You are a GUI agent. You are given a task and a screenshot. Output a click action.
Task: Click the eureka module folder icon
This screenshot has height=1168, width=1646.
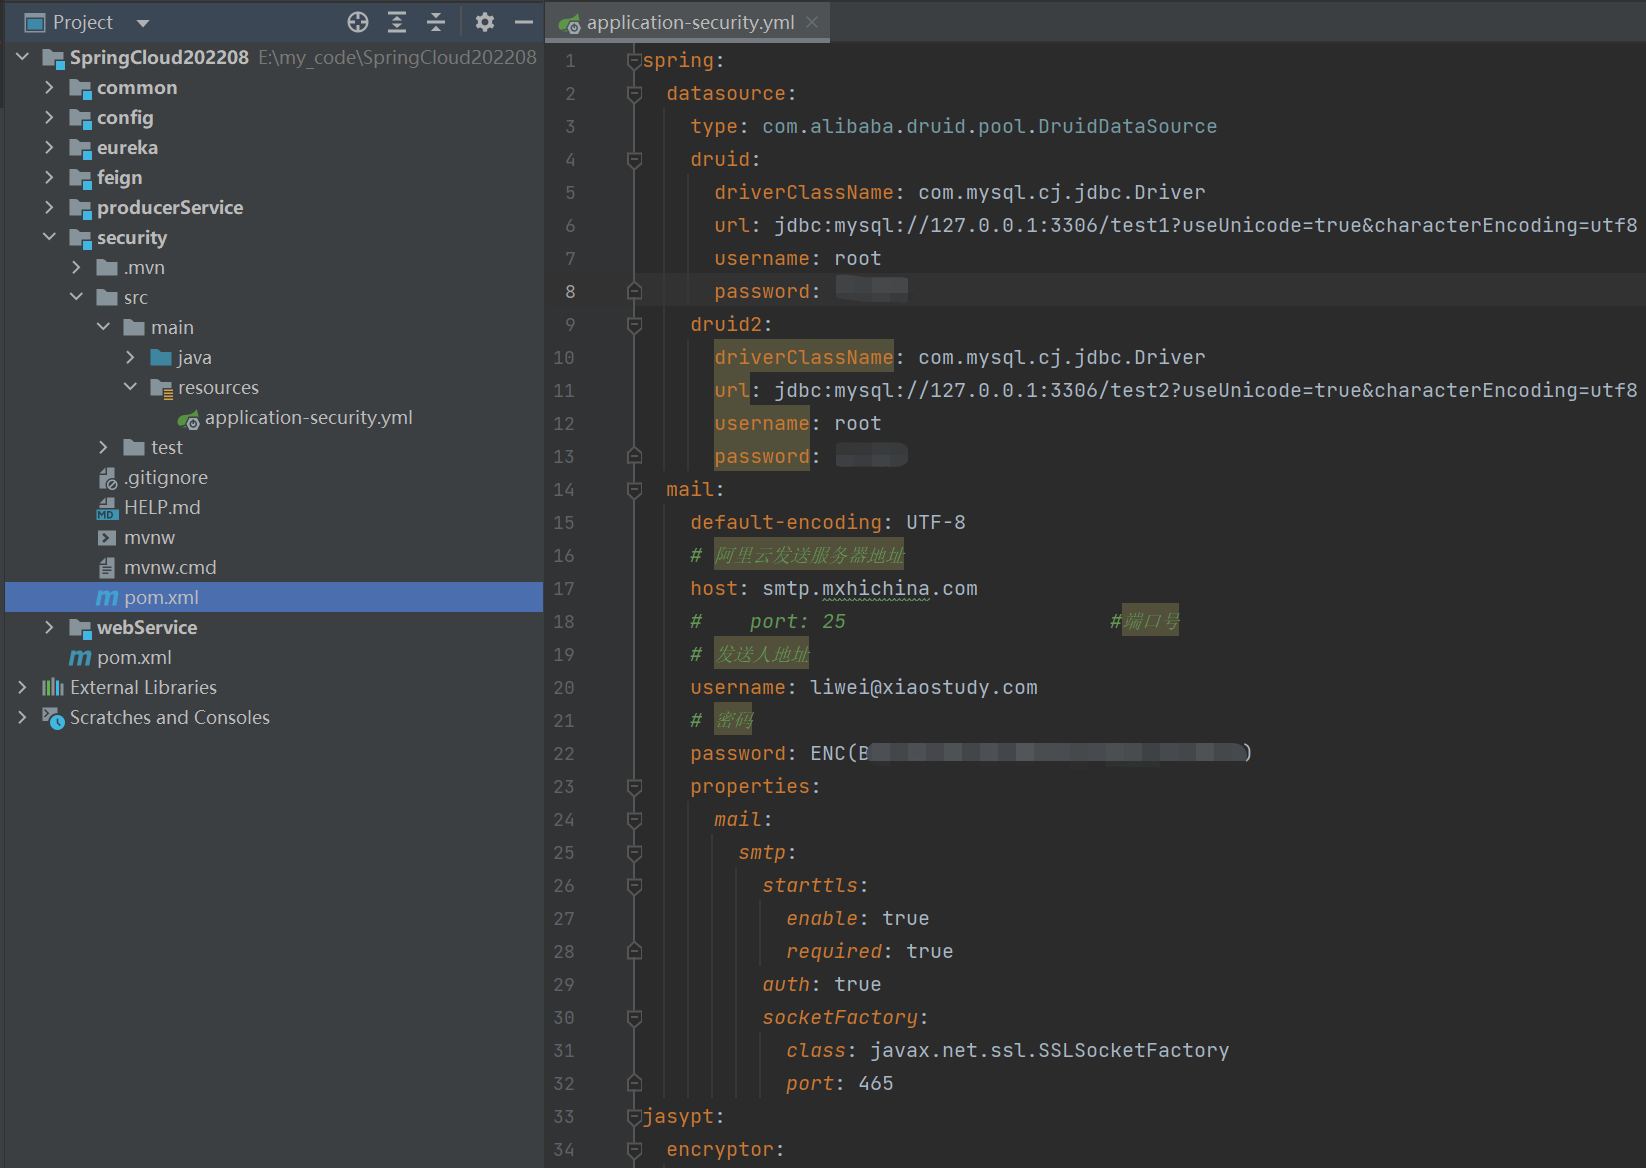pos(80,148)
